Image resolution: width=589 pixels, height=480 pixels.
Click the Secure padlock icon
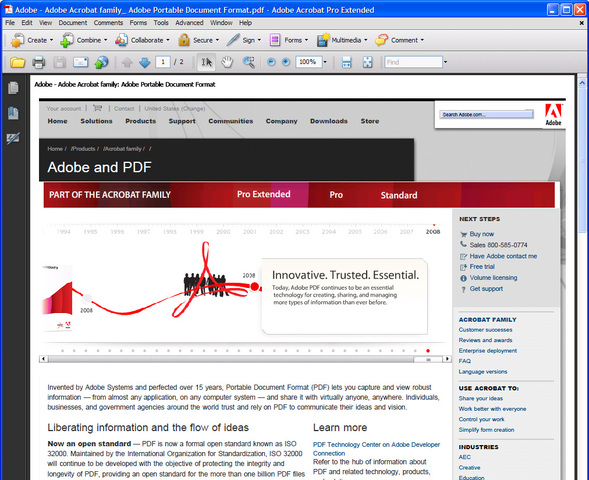(184, 40)
